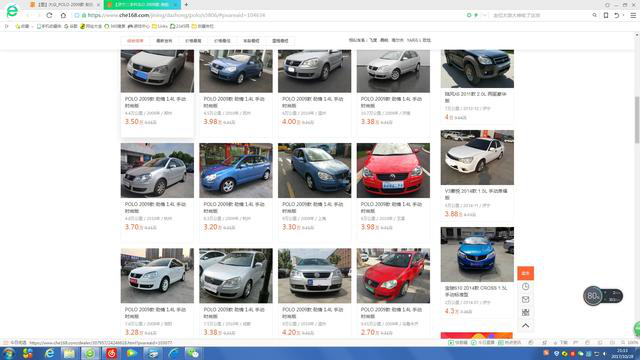
Task: Show the QR code icon in the sidebar
Action: click(525, 313)
